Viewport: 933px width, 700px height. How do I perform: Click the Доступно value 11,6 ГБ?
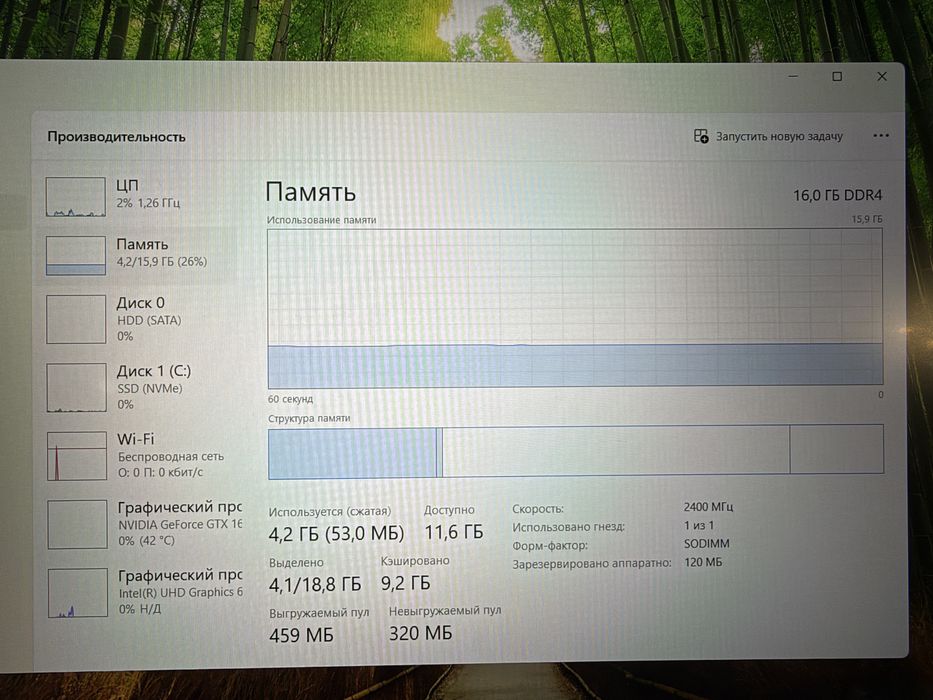point(453,532)
